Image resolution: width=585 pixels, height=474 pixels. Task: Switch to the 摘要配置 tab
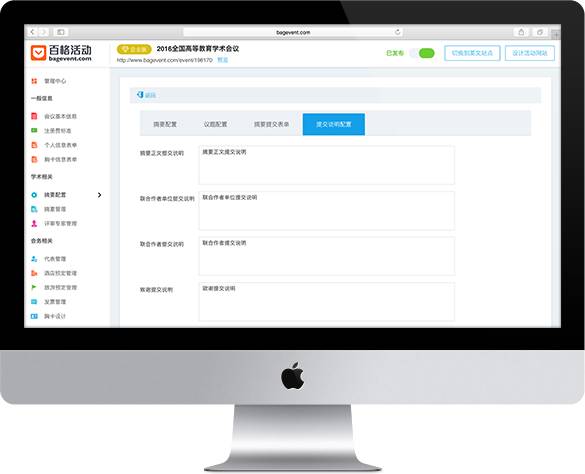(x=165, y=124)
